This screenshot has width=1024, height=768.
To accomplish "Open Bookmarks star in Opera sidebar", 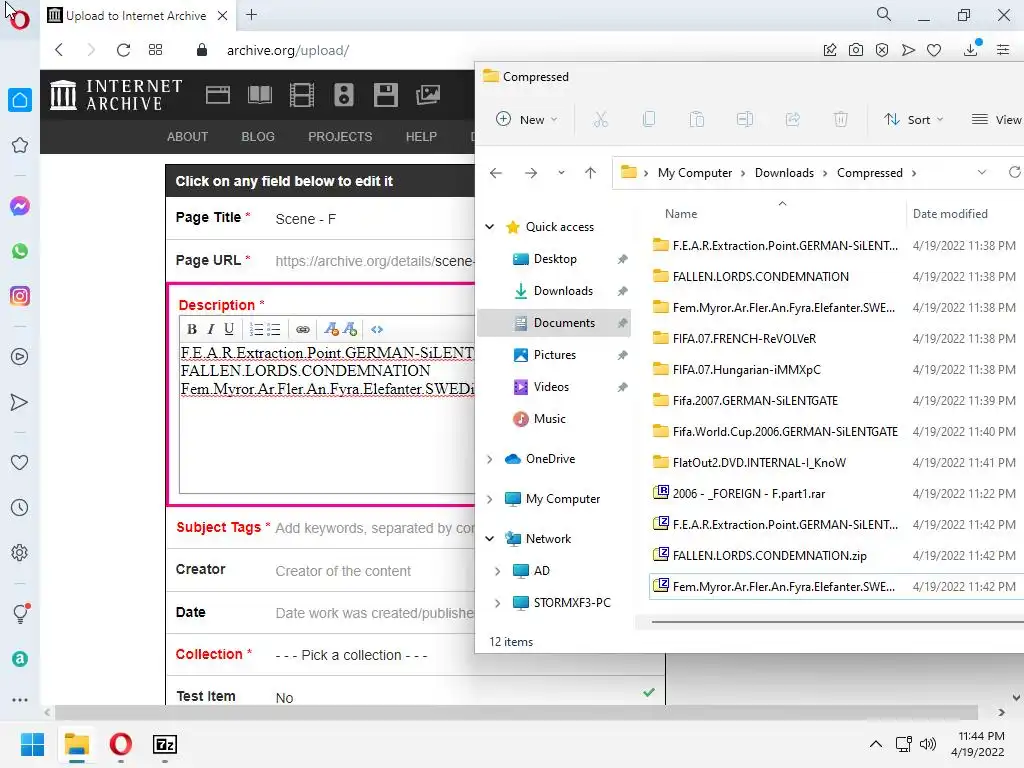I will [x=20, y=145].
